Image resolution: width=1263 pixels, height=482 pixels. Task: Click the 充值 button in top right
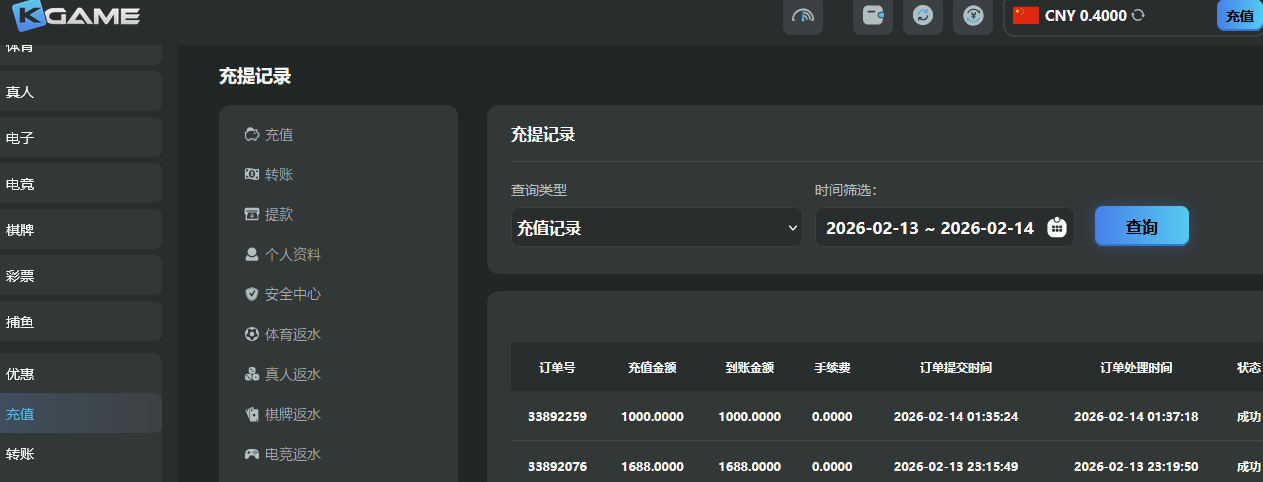[1239, 16]
